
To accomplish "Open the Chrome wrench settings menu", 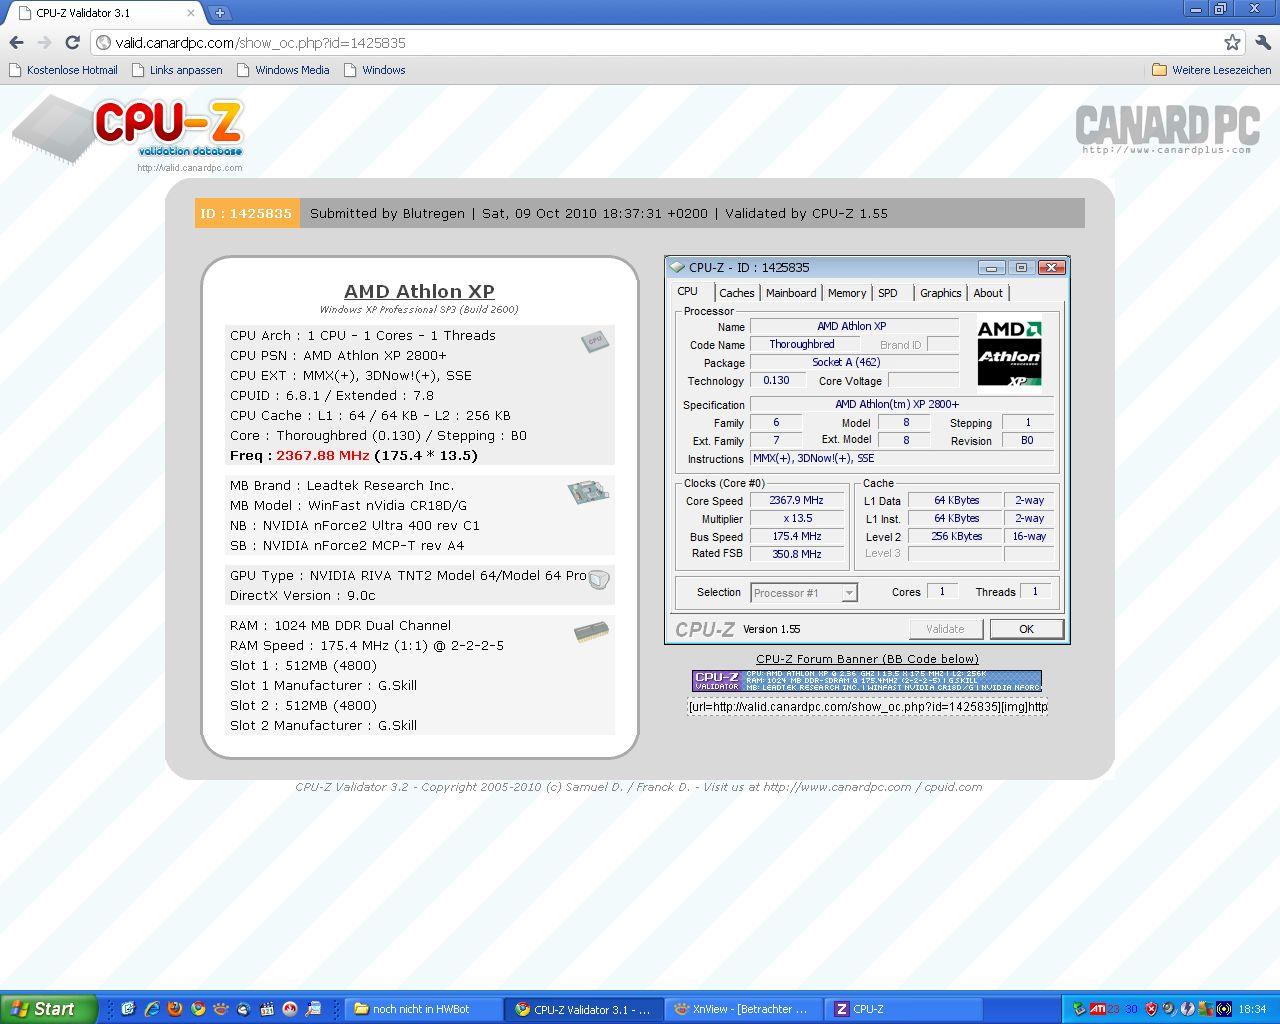I will click(1262, 42).
